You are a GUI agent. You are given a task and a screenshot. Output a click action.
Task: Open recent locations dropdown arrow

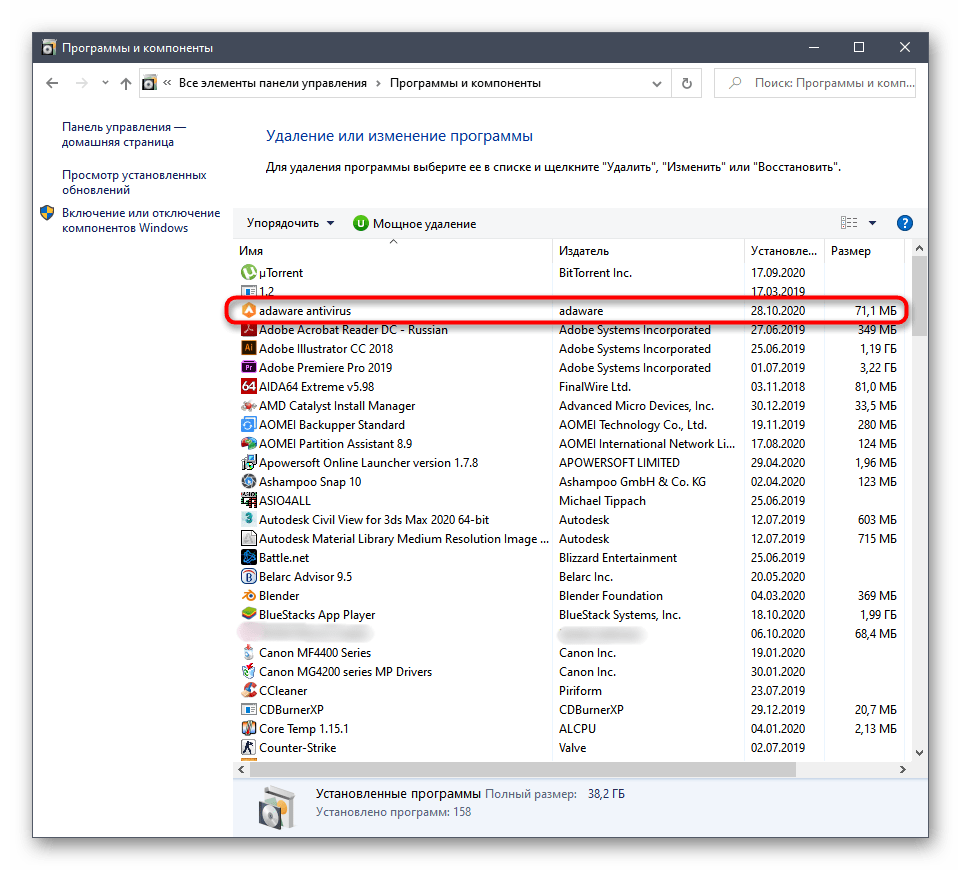[x=105, y=83]
